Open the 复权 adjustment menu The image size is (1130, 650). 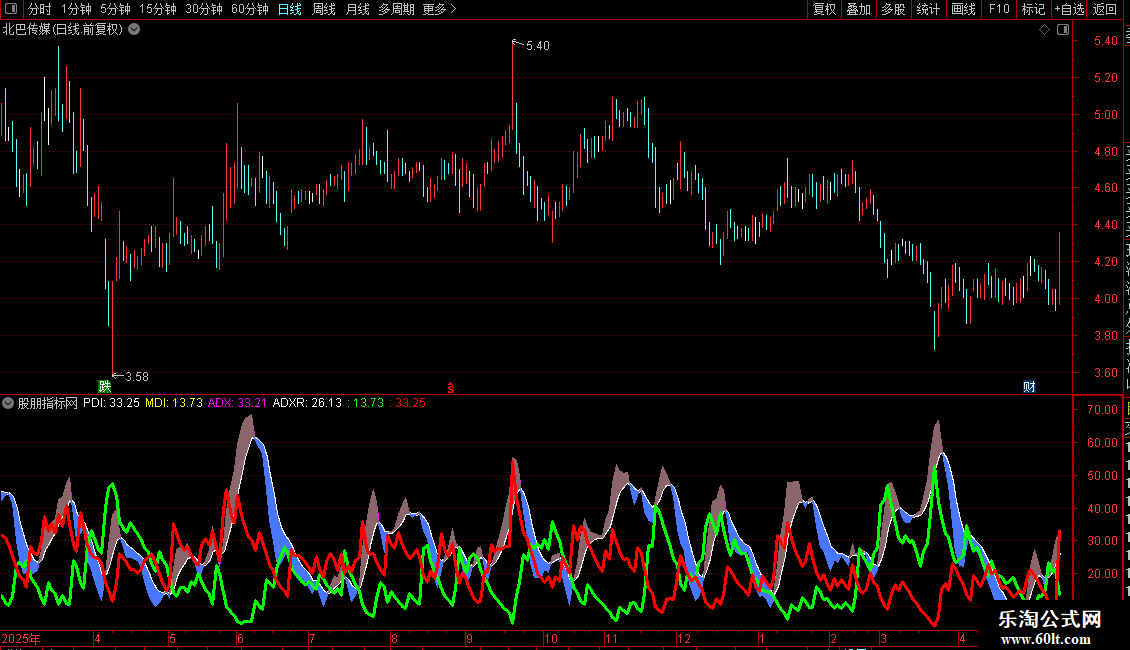coord(824,9)
